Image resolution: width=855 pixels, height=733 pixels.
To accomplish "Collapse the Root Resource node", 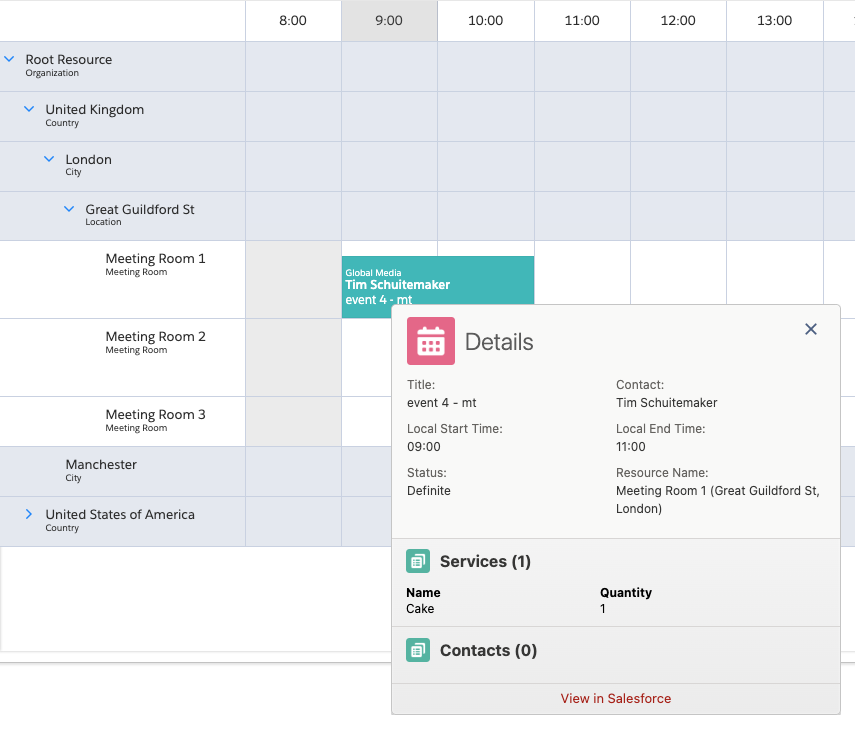I will click(10, 60).
